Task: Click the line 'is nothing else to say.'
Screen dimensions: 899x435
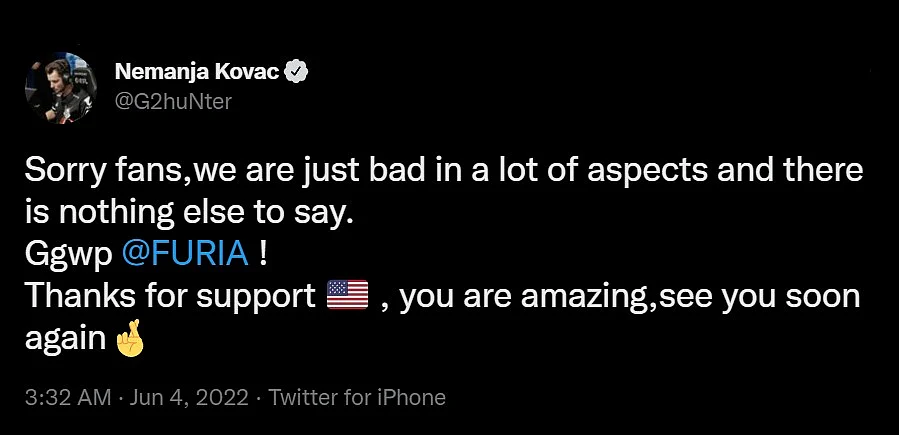Action: [x=187, y=213]
